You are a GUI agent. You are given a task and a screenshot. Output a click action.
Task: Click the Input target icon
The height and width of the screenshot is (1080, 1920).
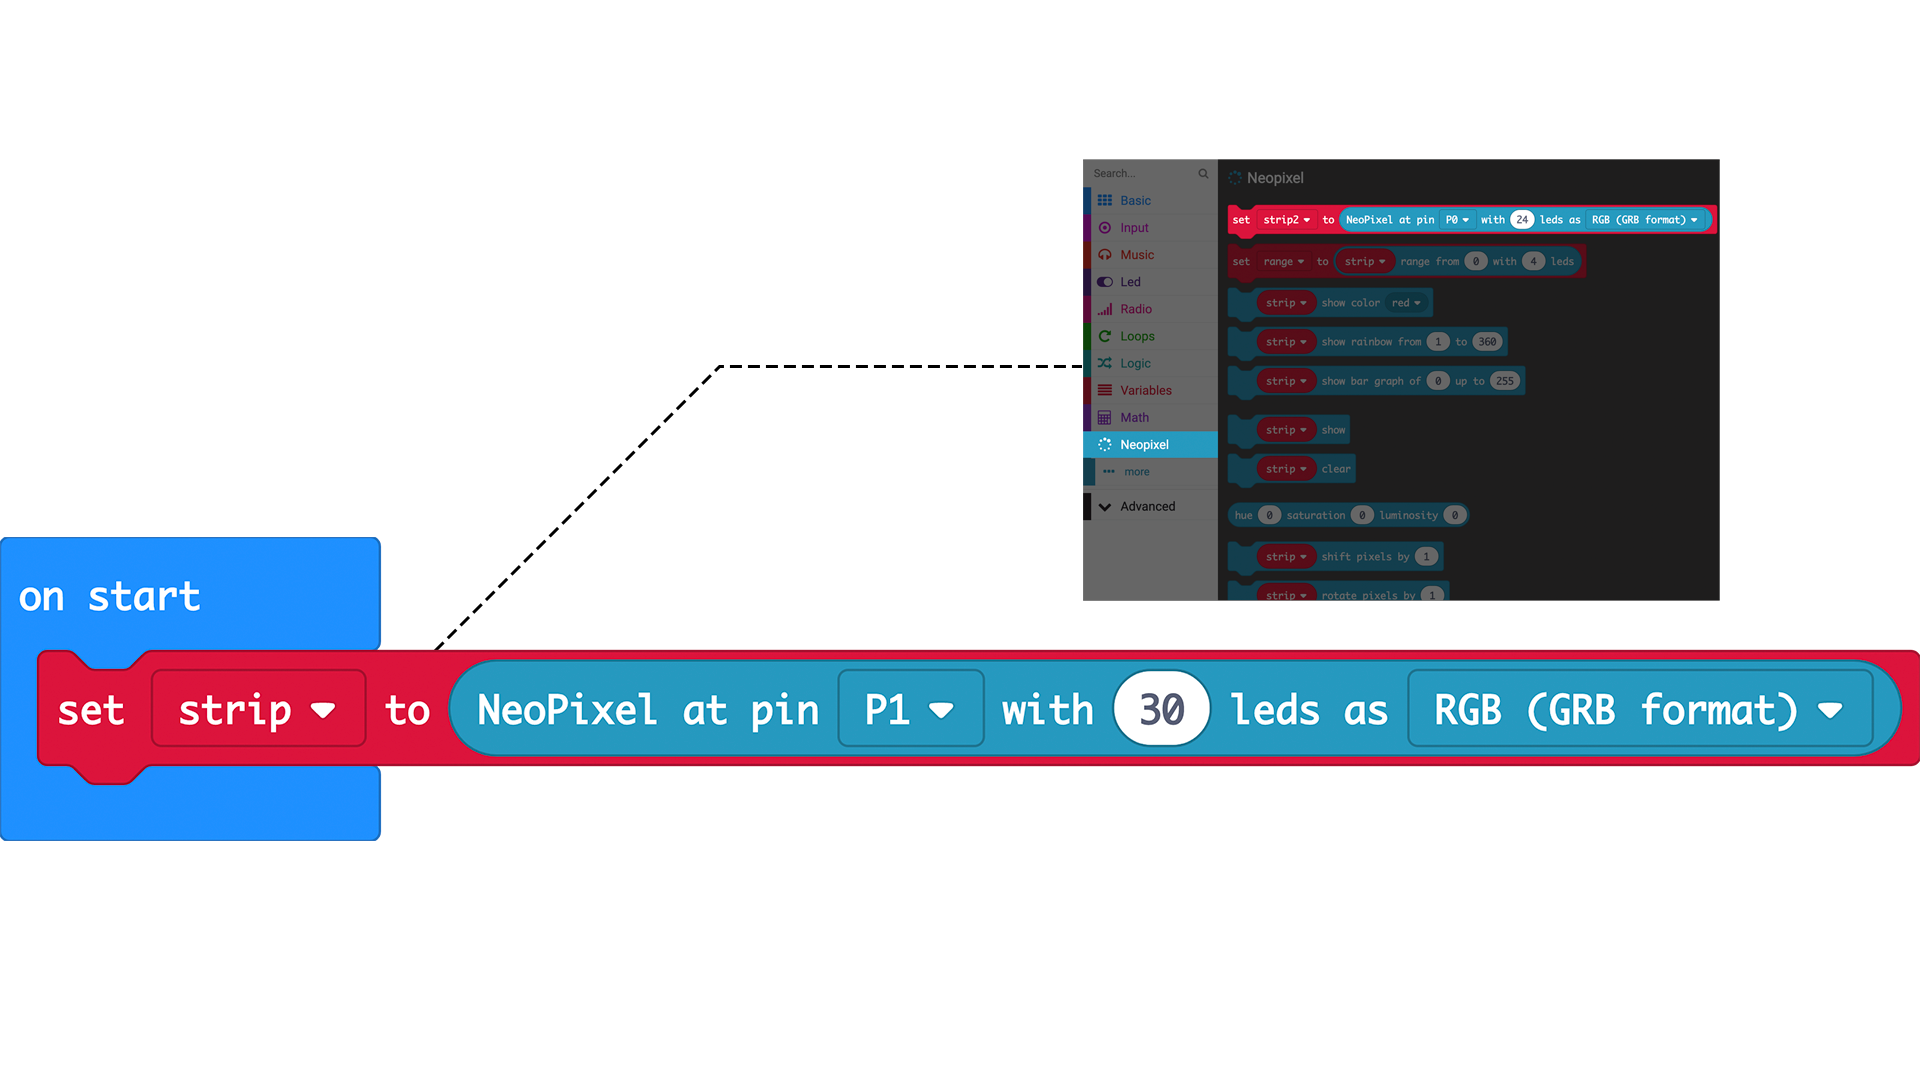point(1105,228)
